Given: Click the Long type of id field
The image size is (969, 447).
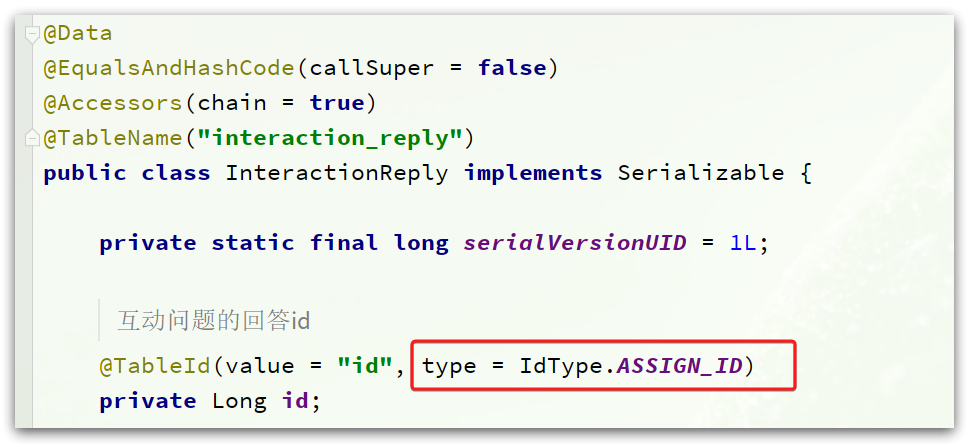Looking at the screenshot, I should [239, 401].
